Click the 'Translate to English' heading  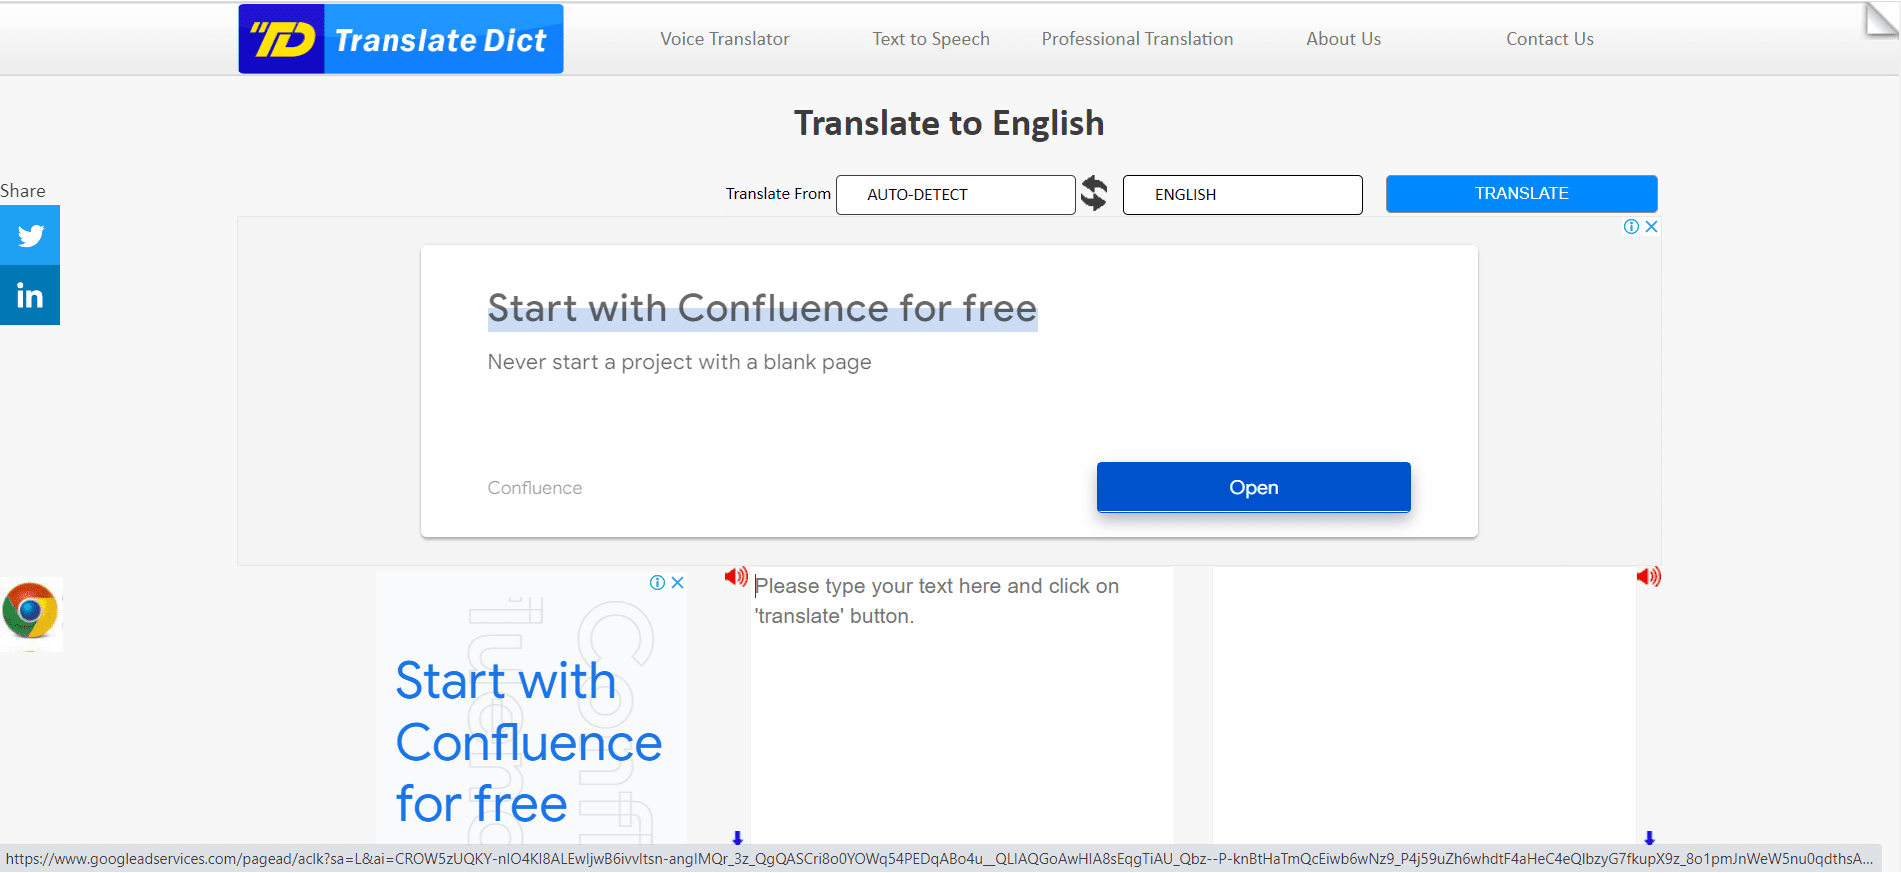click(x=949, y=123)
